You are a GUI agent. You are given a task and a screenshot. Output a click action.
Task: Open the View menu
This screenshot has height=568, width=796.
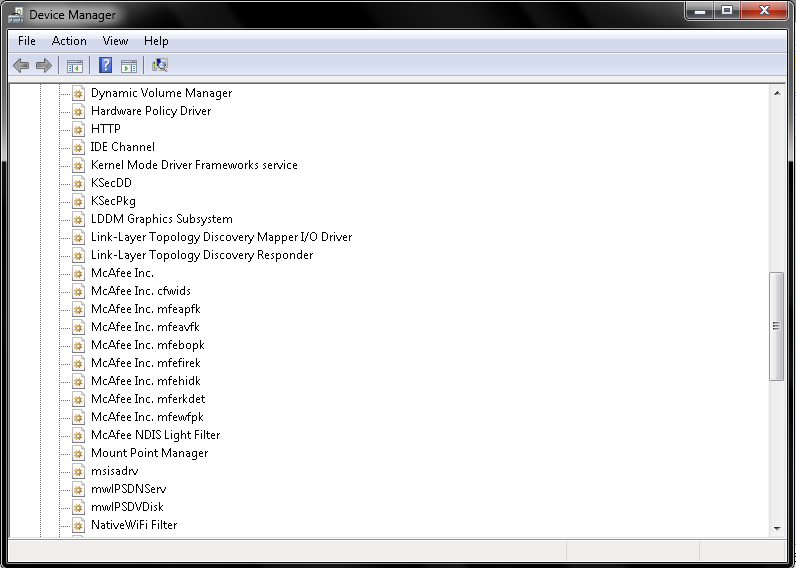pos(115,41)
